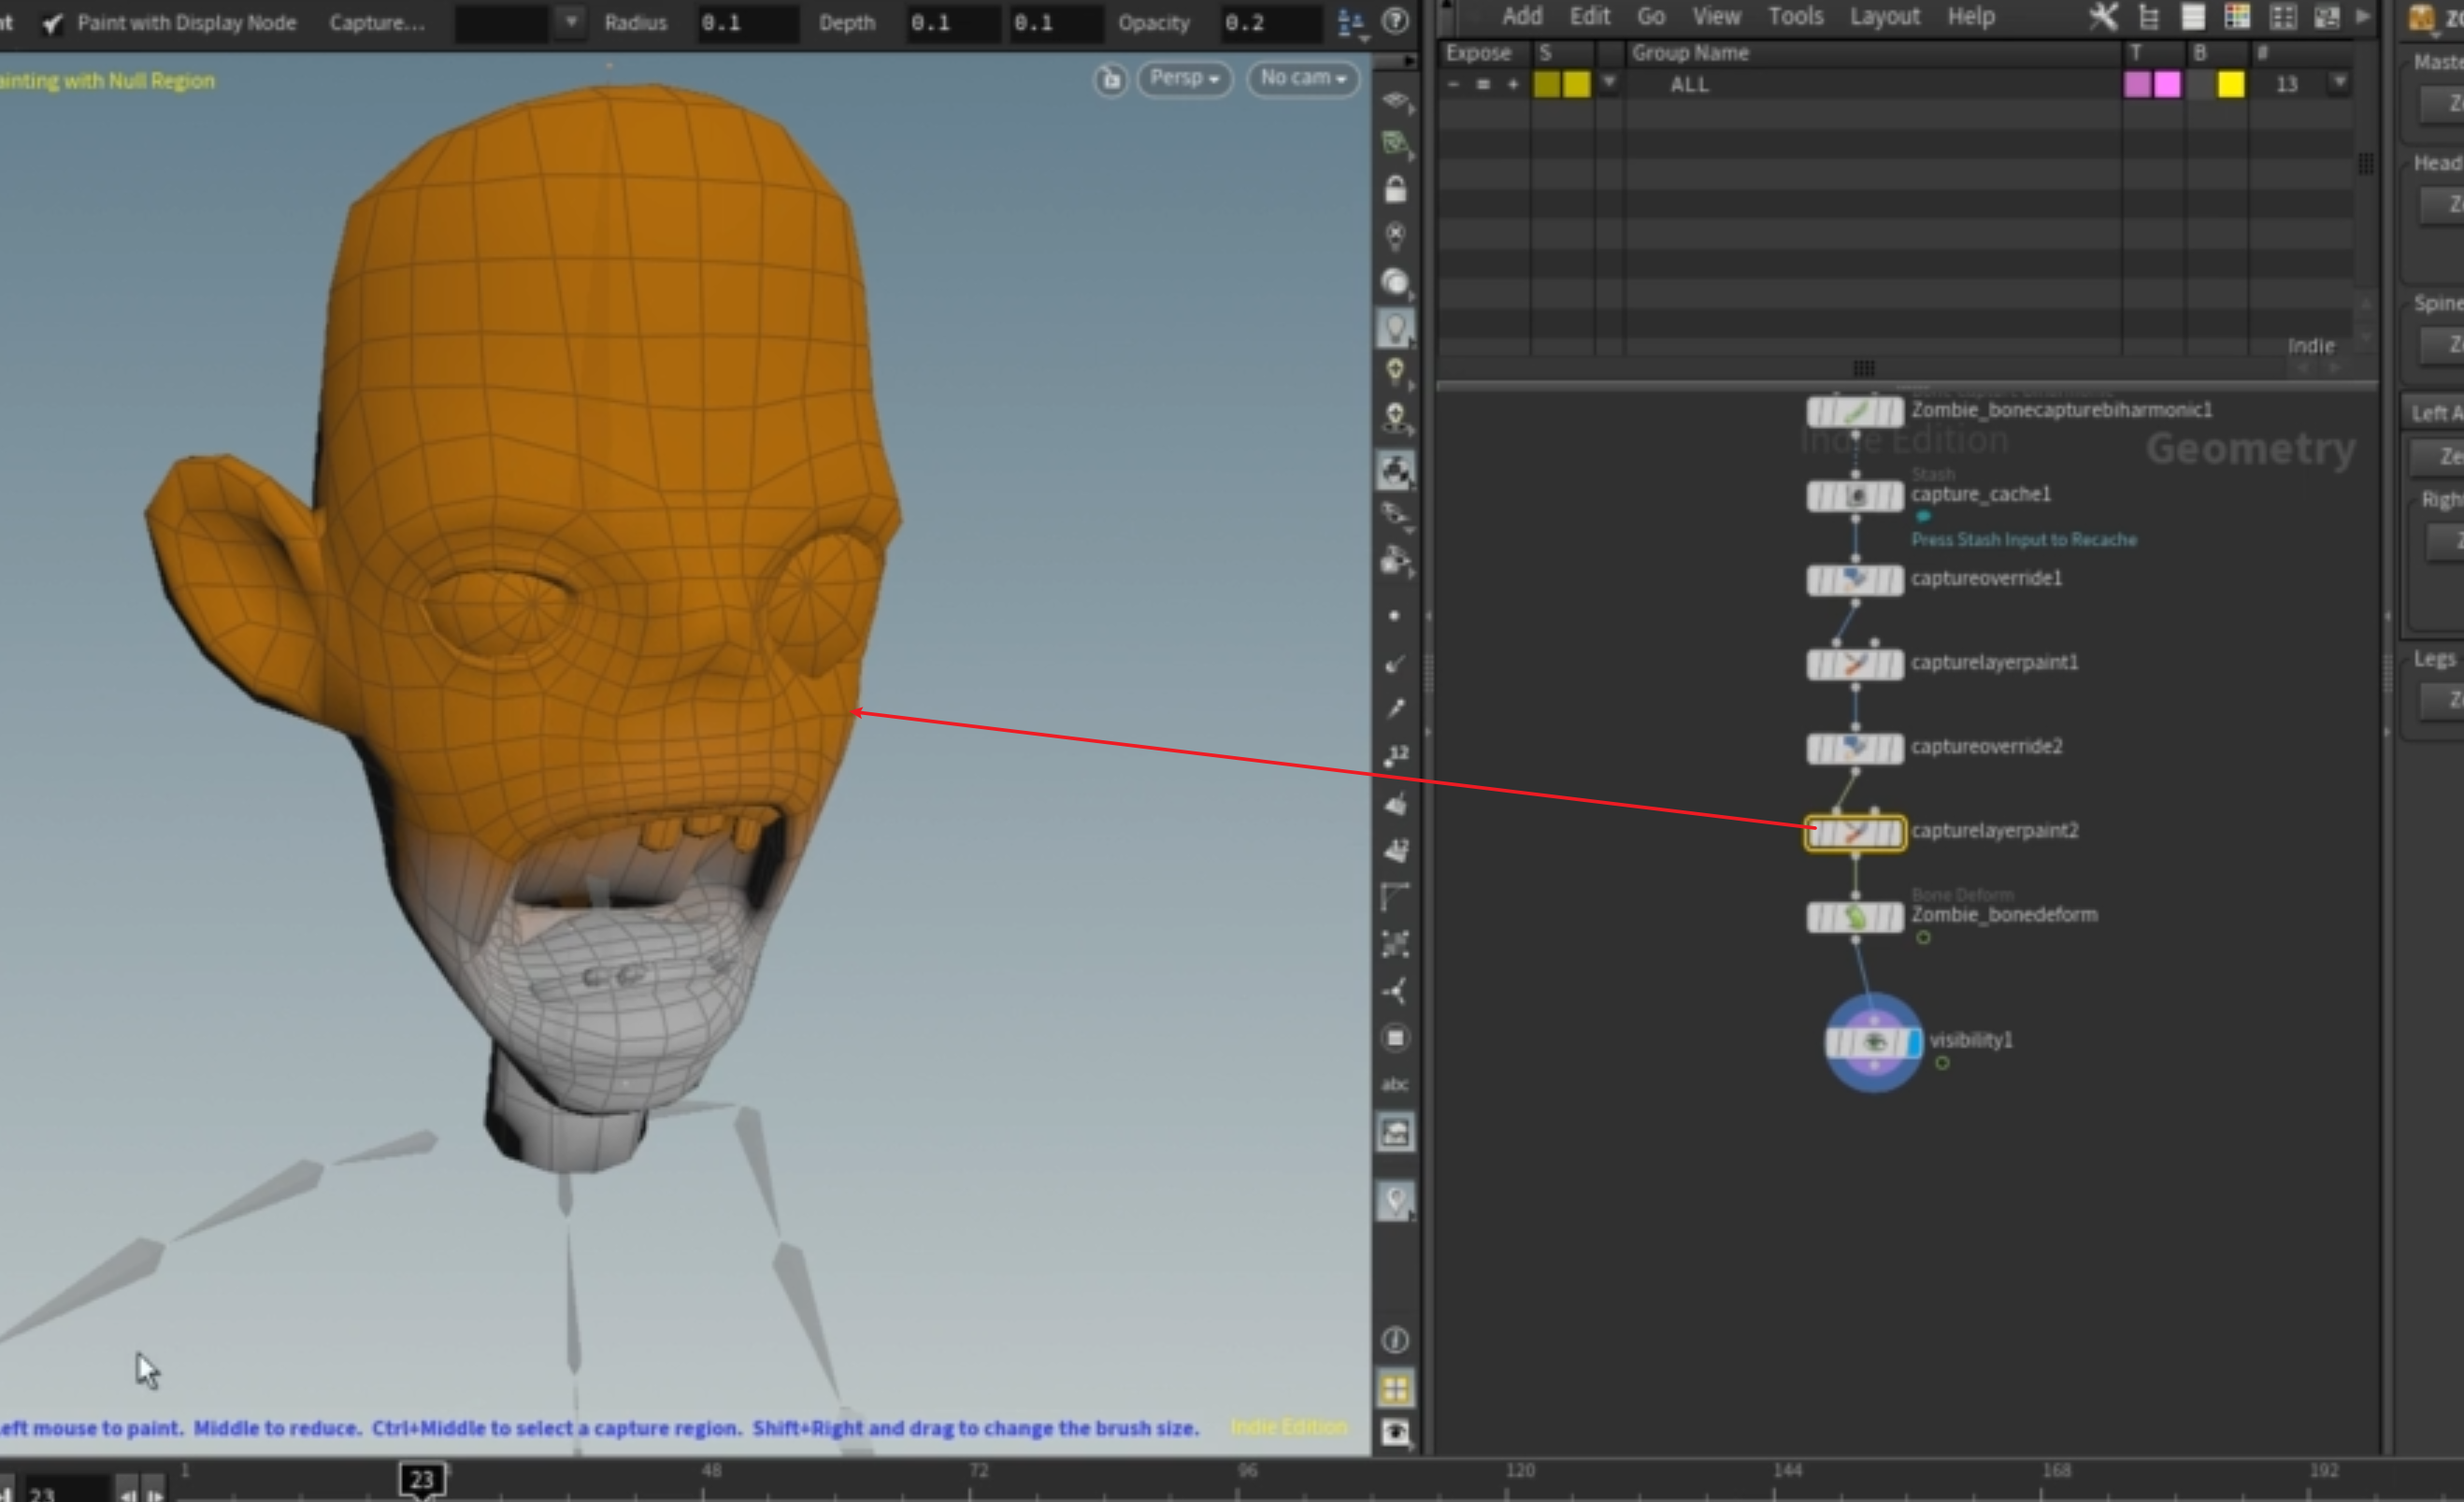Open the color palette icon in network toolbar

click(x=2237, y=17)
